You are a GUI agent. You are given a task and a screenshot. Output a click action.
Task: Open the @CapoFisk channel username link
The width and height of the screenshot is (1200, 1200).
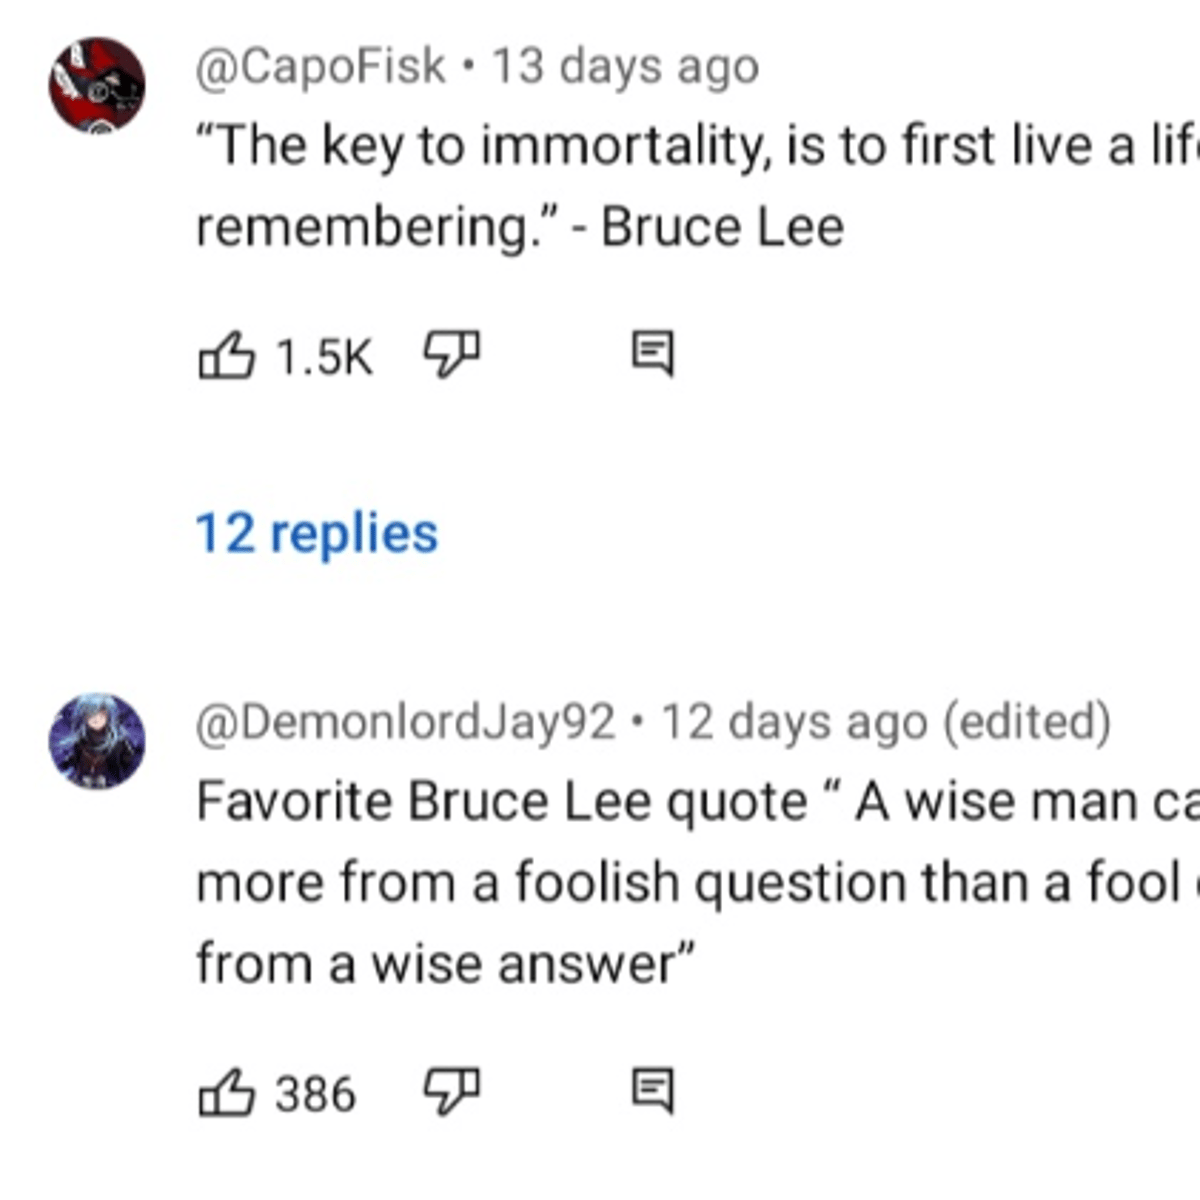click(320, 68)
